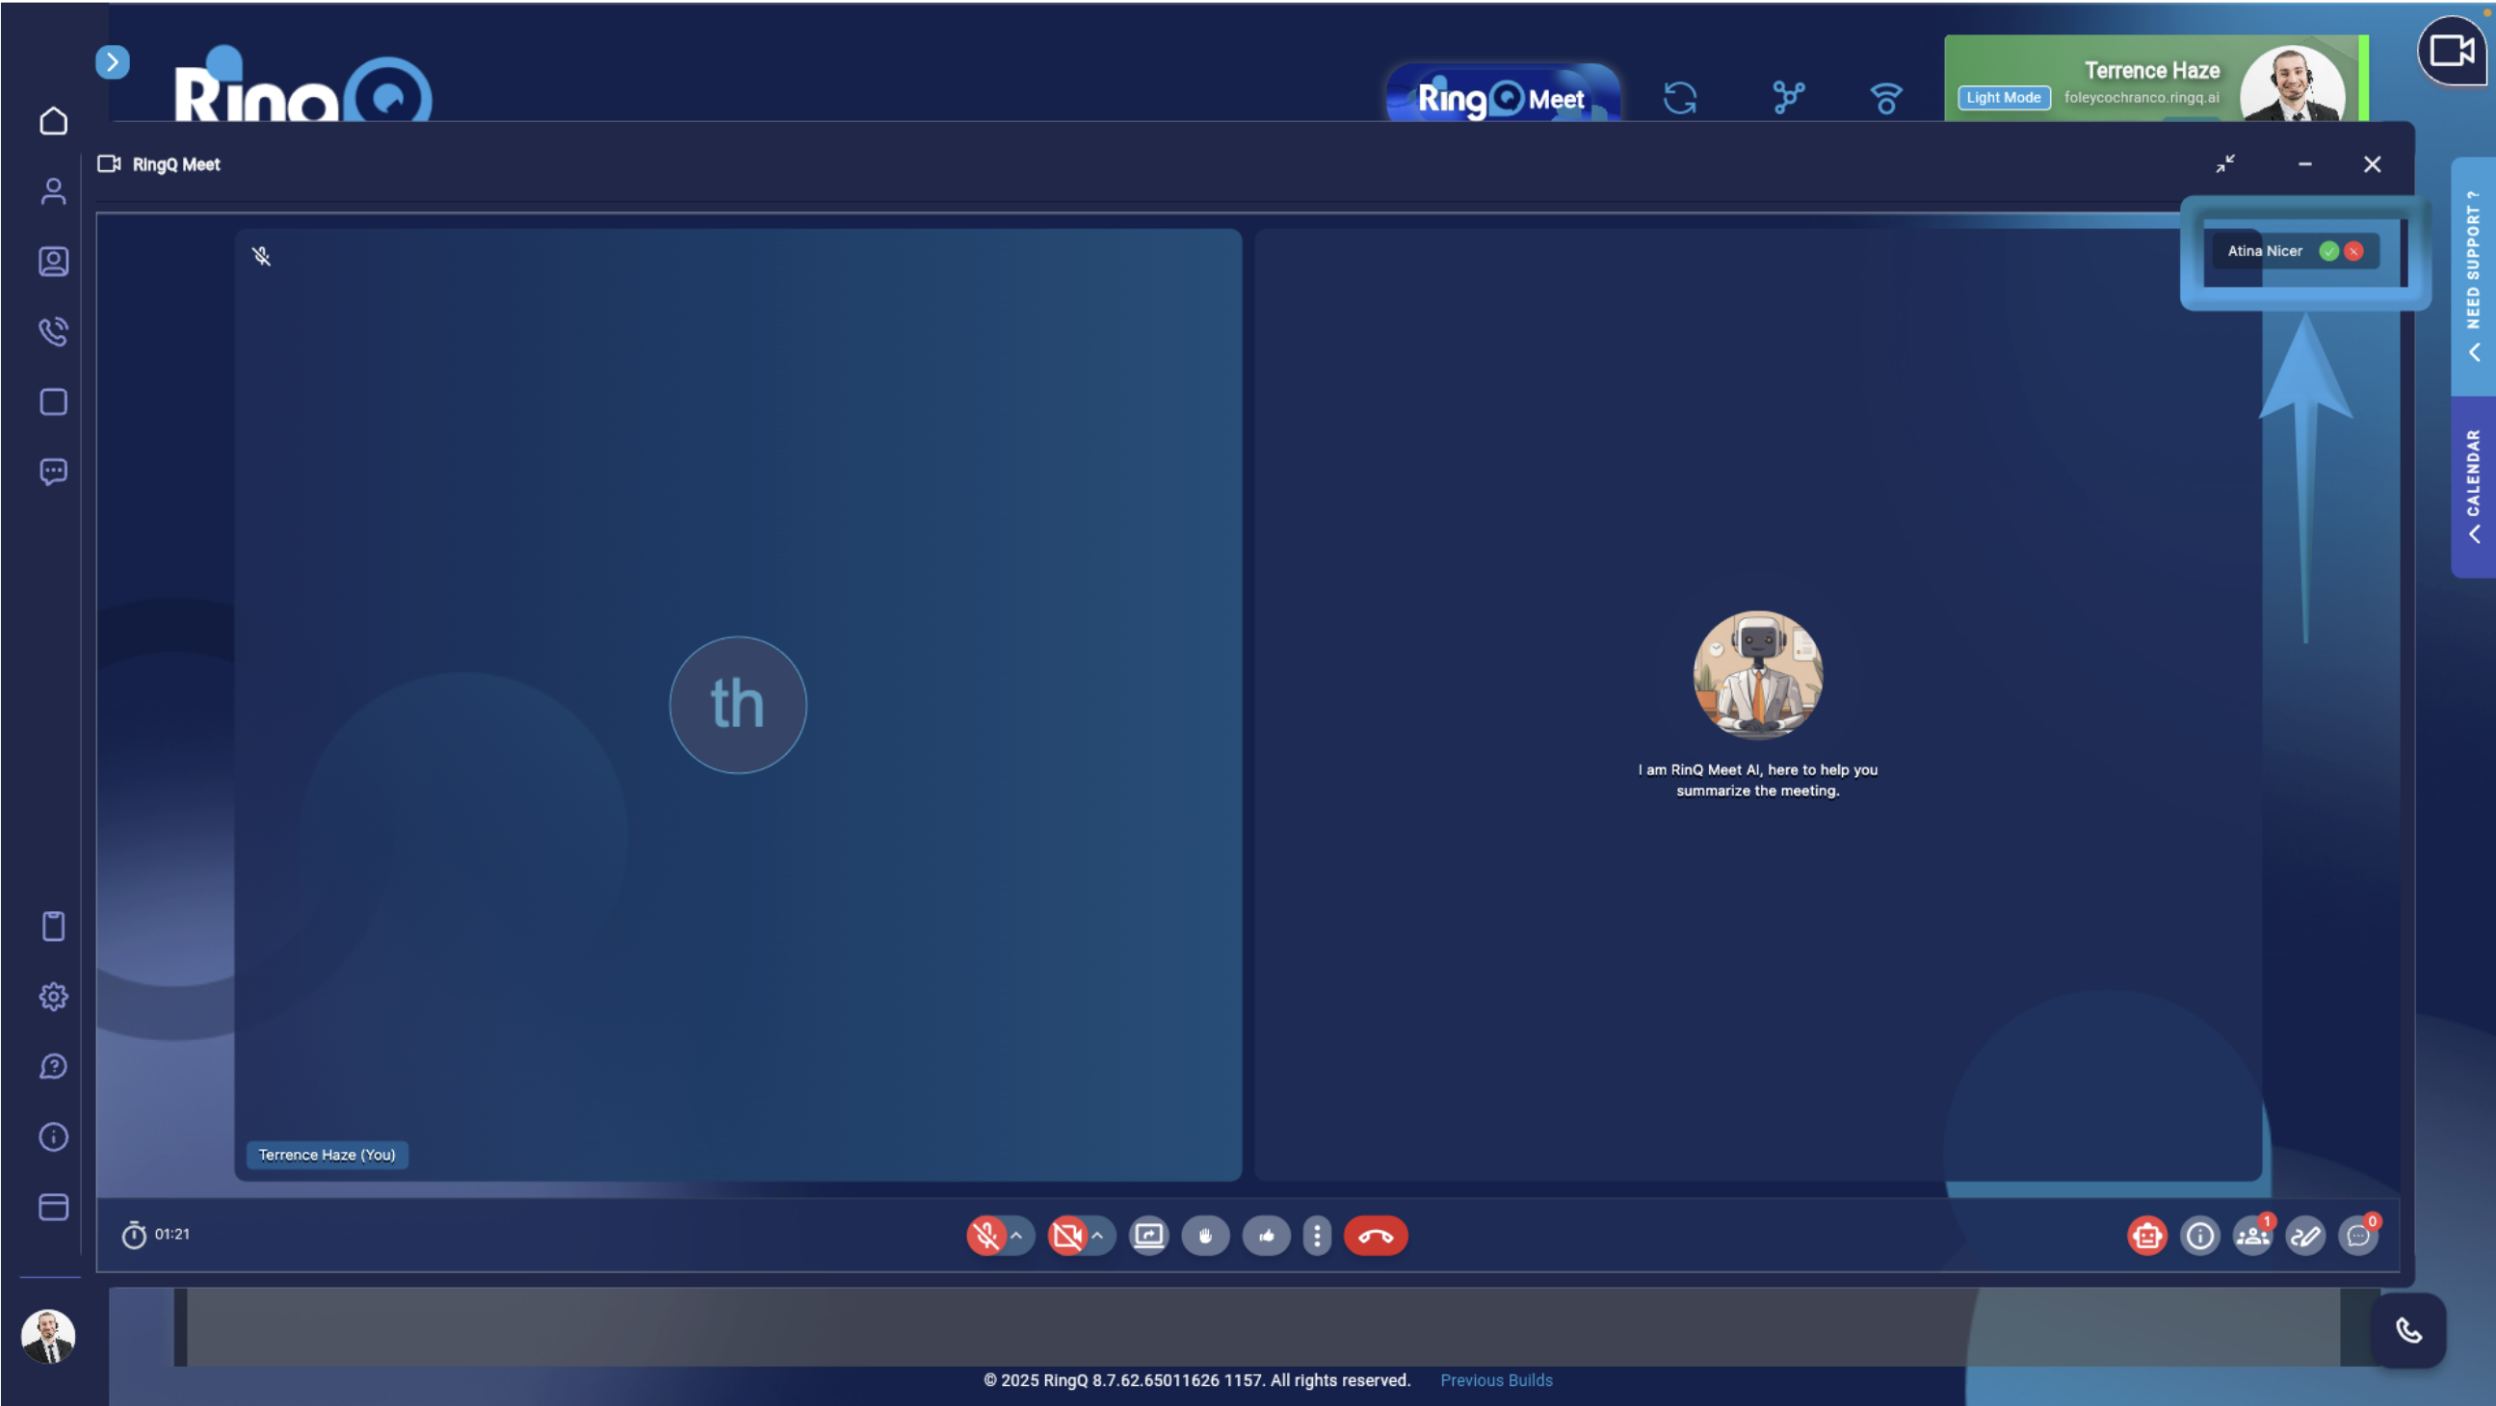Hang up the meeting call
Image resolution: width=2496 pixels, height=1406 pixels.
tap(1375, 1236)
